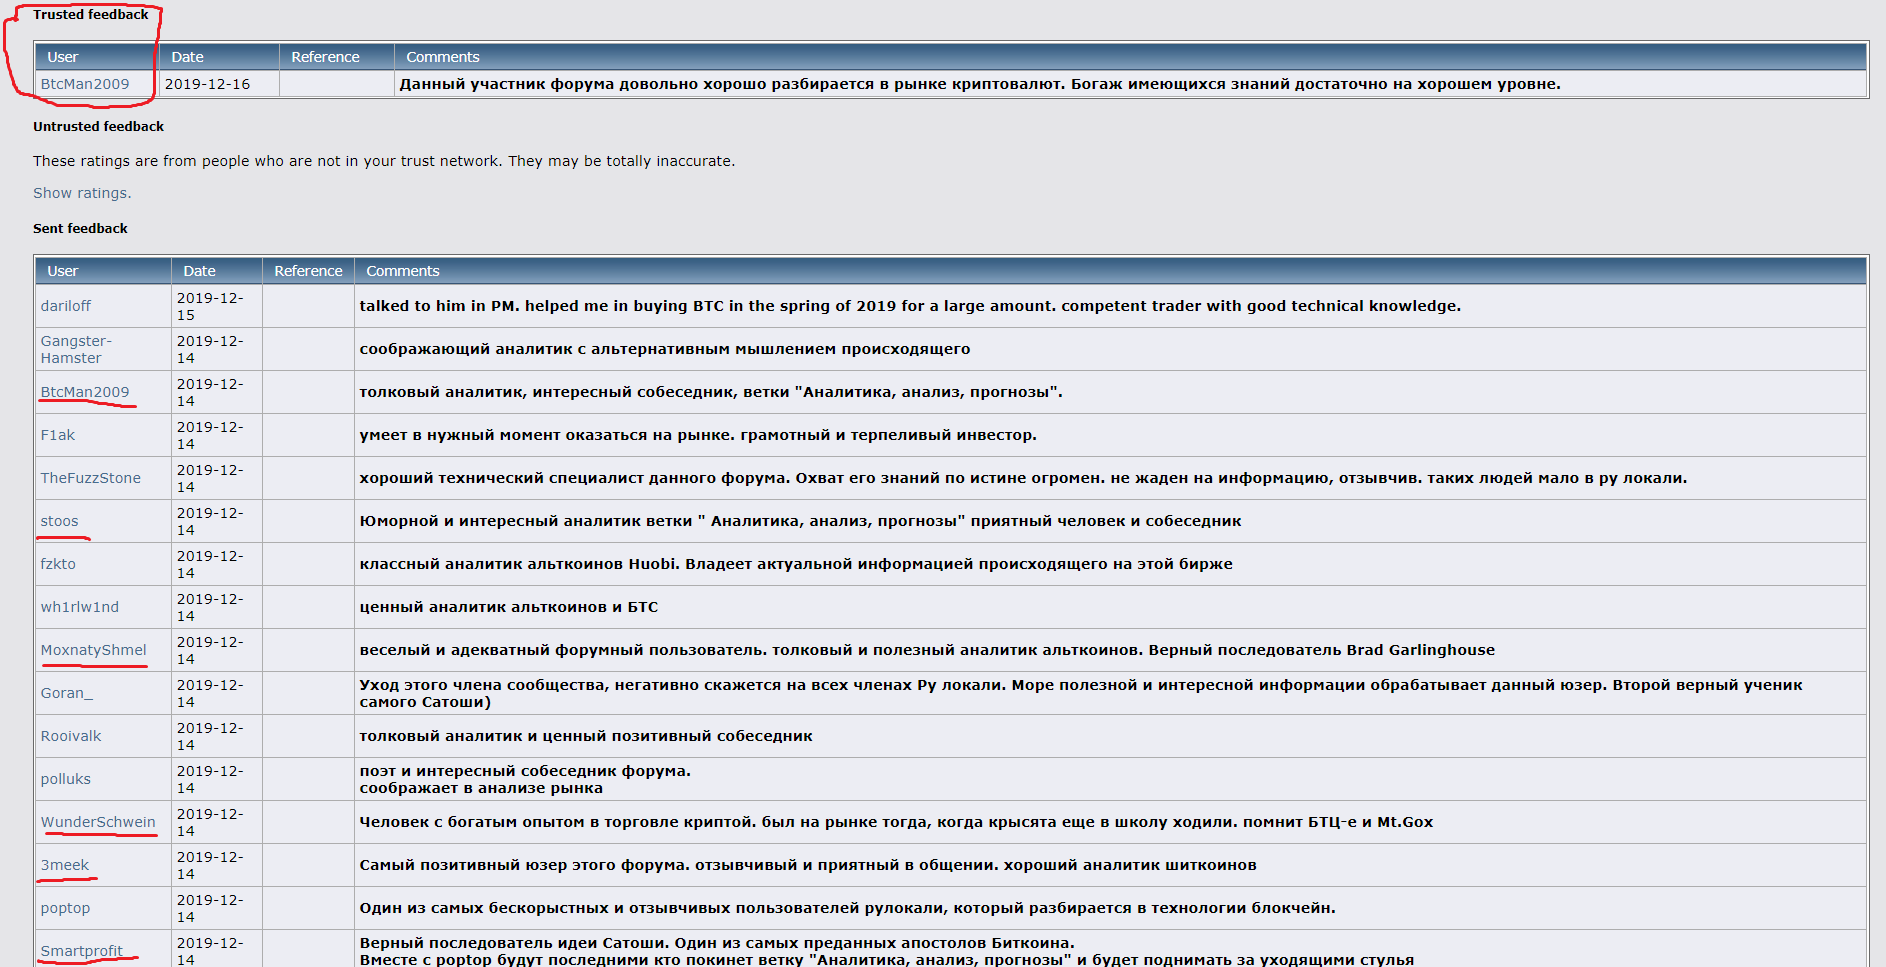Click the Trusted feedback heading
The height and width of the screenshot is (967, 1886).
pos(91,15)
